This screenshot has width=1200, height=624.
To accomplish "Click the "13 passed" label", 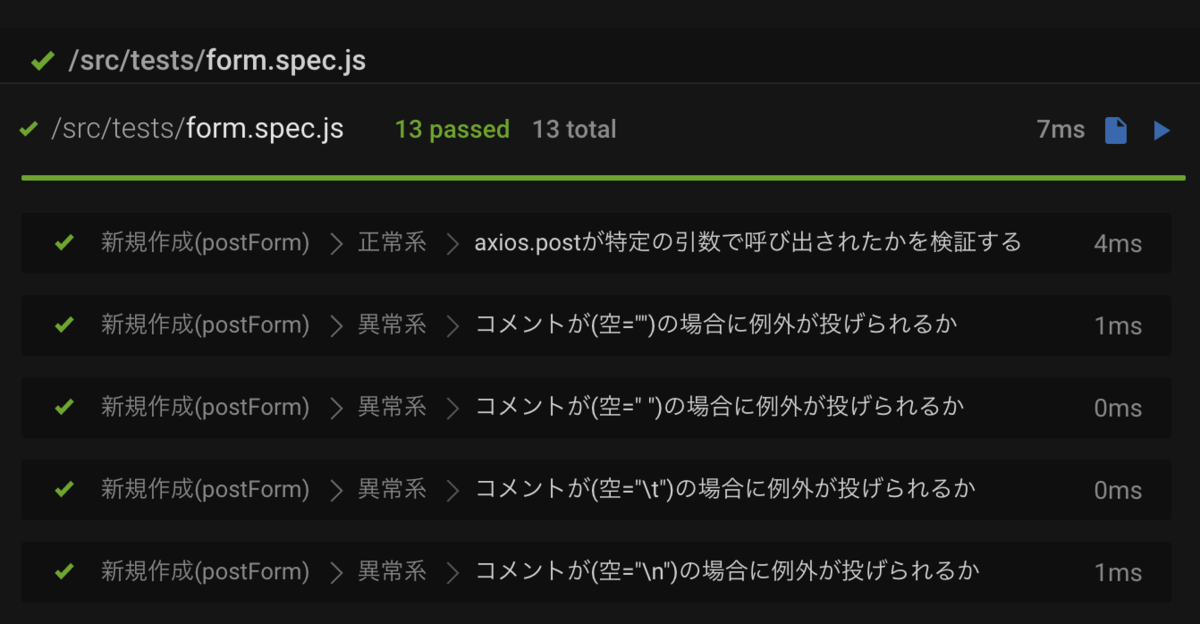I will coord(452,129).
